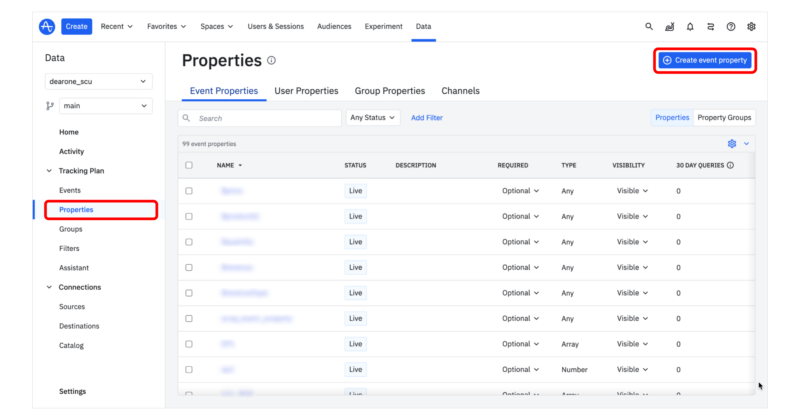
Task: Click the branch icon next to main
Action: click(x=50, y=106)
